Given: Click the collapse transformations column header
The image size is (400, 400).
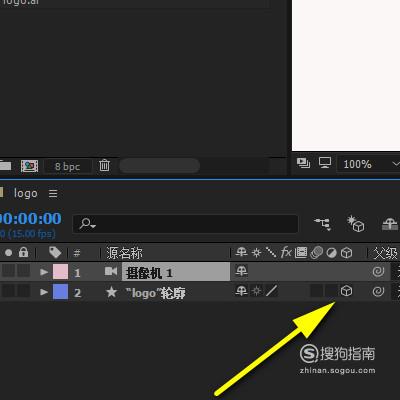Looking at the screenshot, I should [x=256, y=253].
